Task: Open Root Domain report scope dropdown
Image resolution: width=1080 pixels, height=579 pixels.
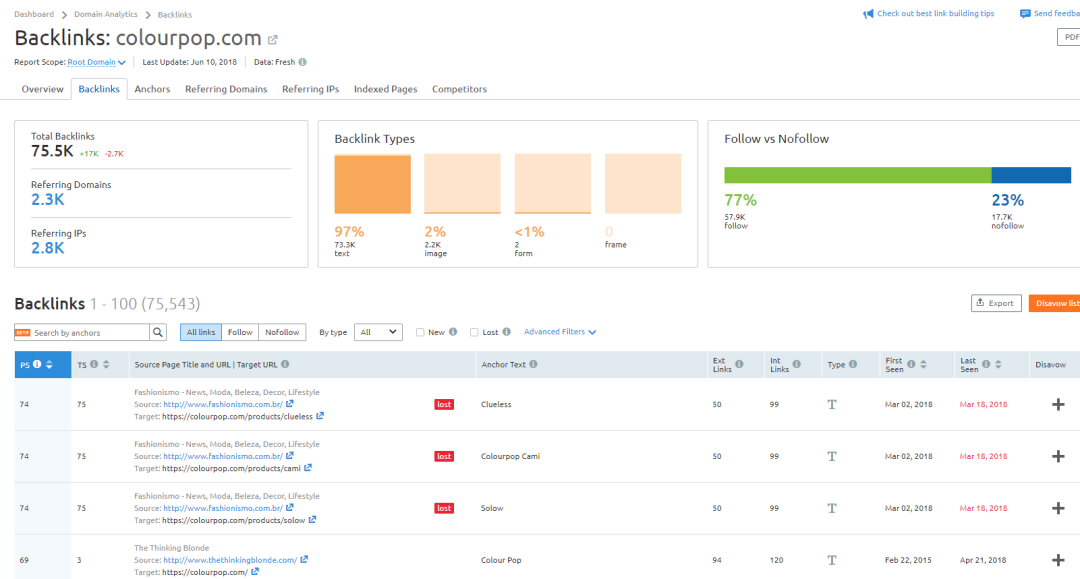Action: 96,62
